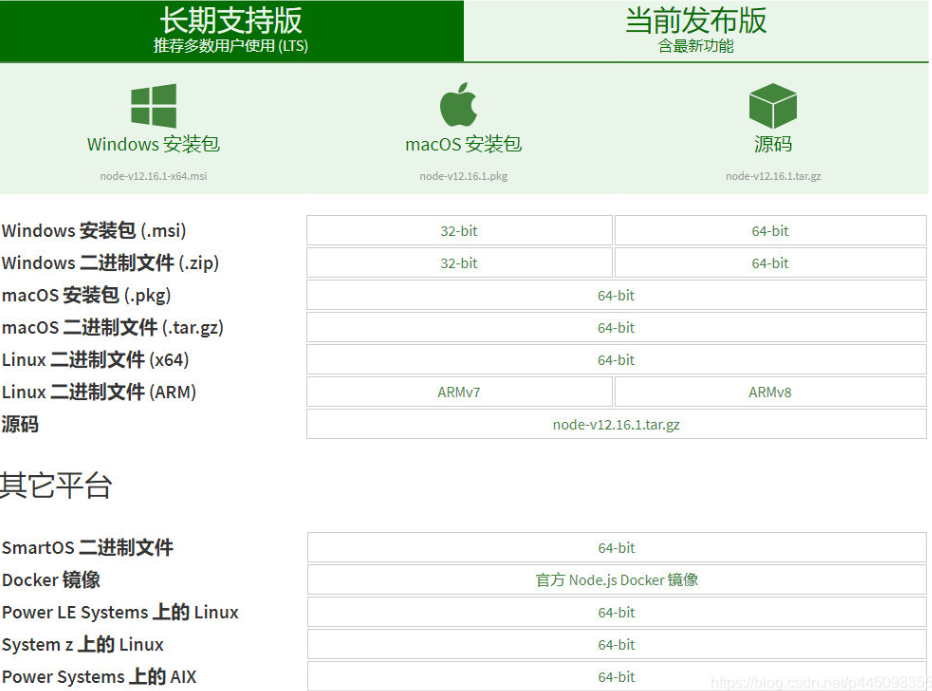
Task: Download macOS .pkg installer 64-bit
Action: tap(616, 296)
